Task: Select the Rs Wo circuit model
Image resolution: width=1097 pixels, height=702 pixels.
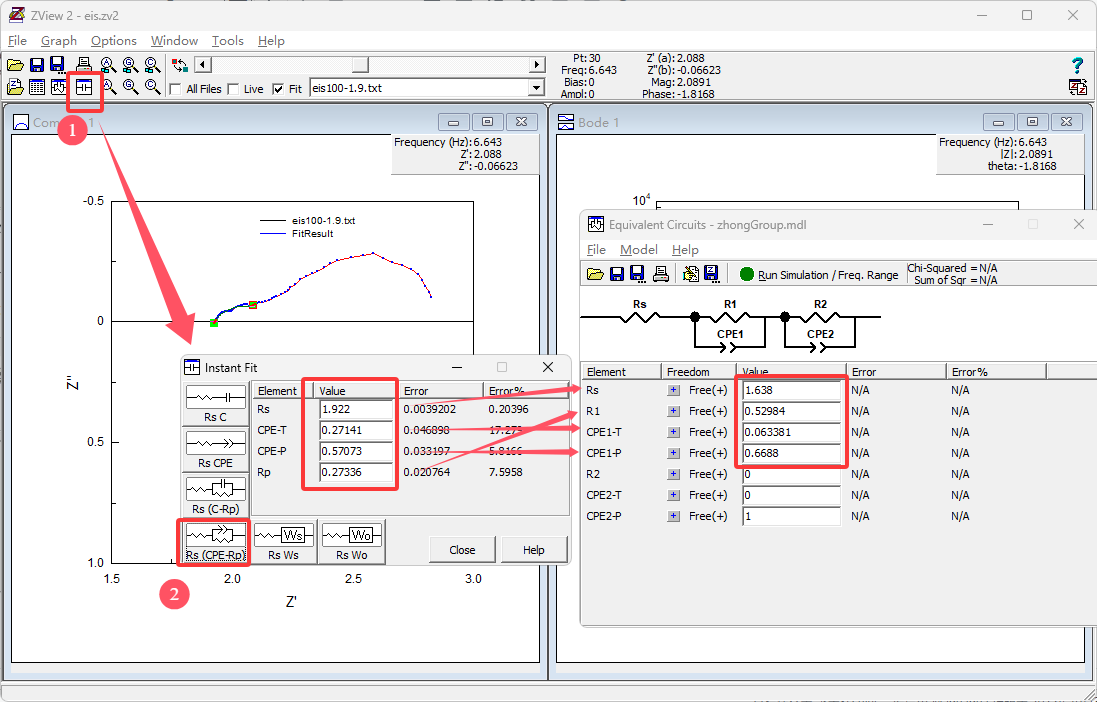Action: (351, 541)
